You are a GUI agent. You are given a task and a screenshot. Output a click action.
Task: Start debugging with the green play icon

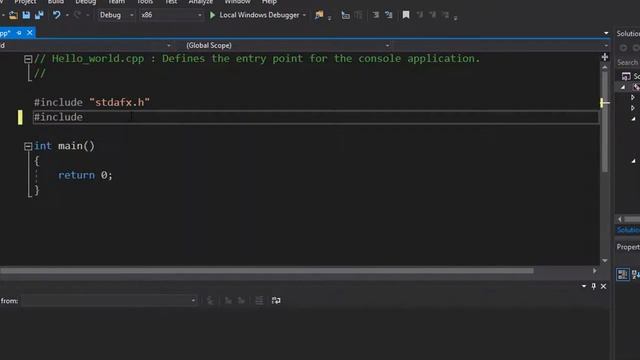tap(212, 15)
